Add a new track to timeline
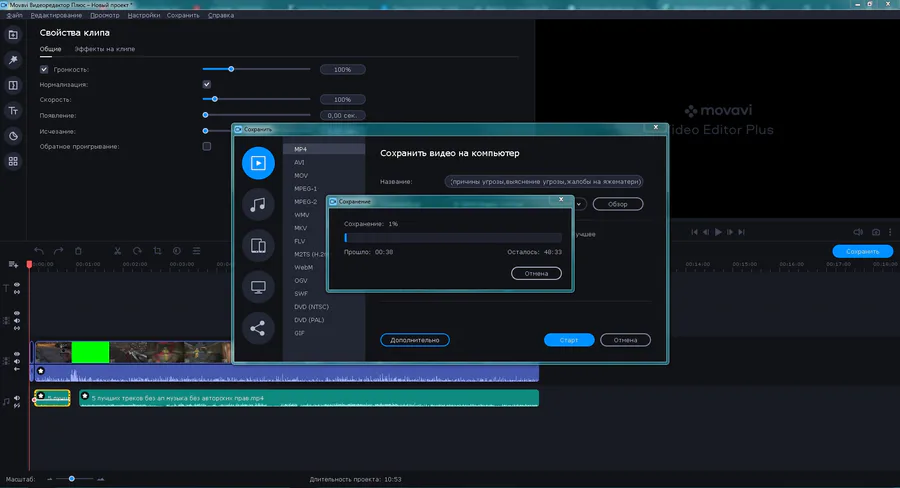This screenshot has height=488, width=900. [13, 264]
